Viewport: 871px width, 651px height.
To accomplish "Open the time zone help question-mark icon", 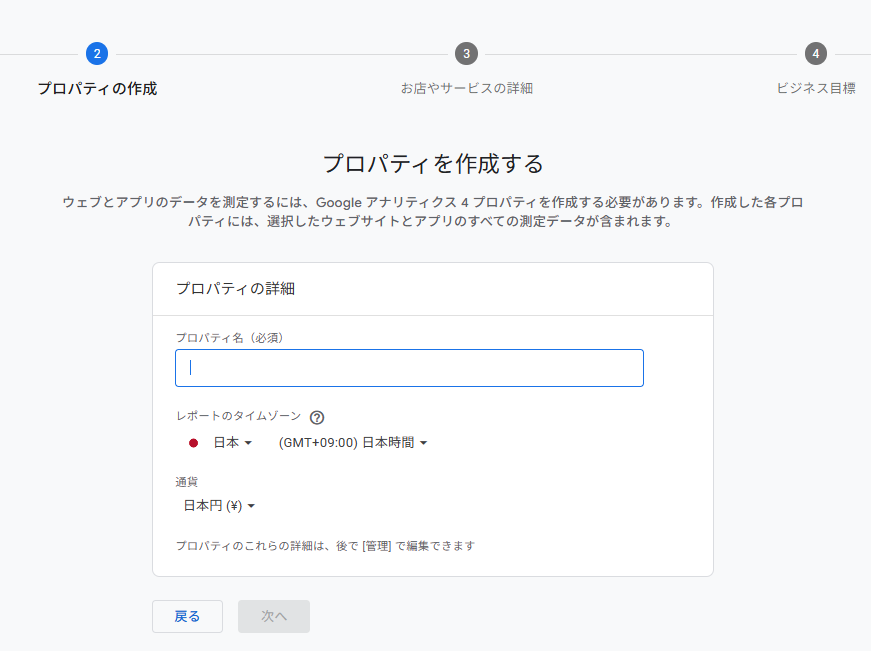I will click(x=317, y=418).
